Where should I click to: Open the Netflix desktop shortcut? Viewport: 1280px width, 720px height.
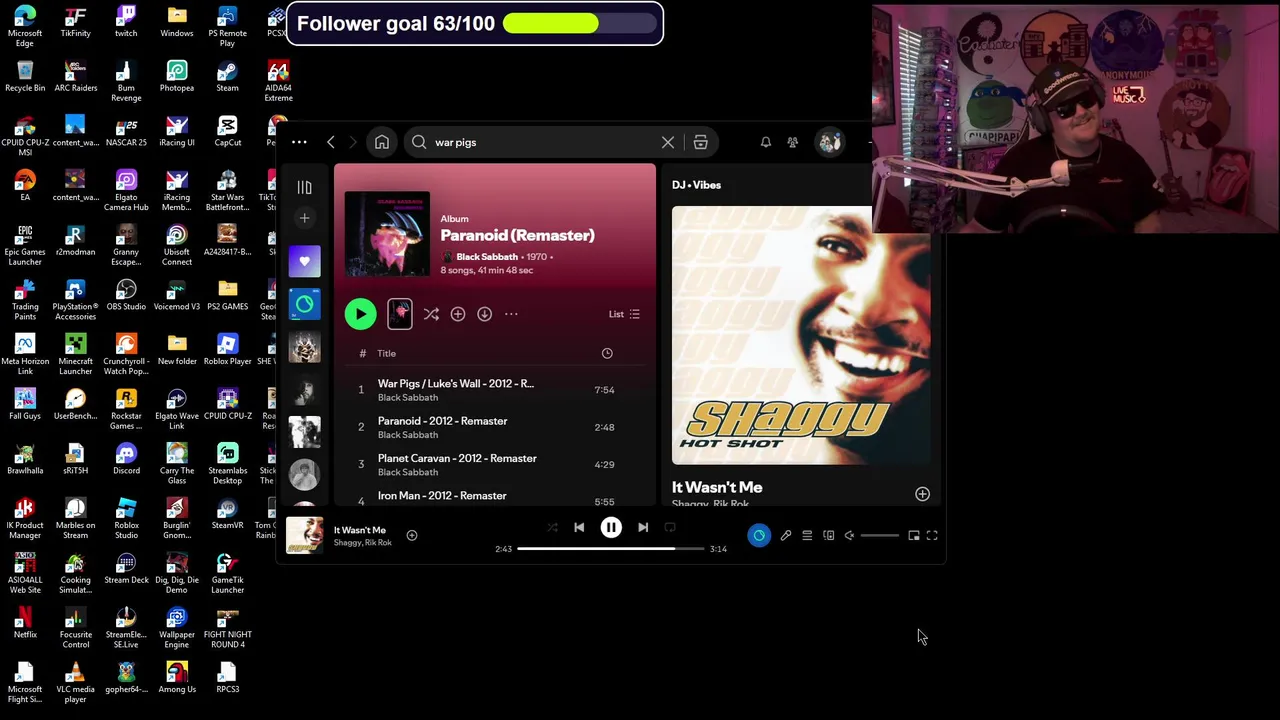point(25,622)
